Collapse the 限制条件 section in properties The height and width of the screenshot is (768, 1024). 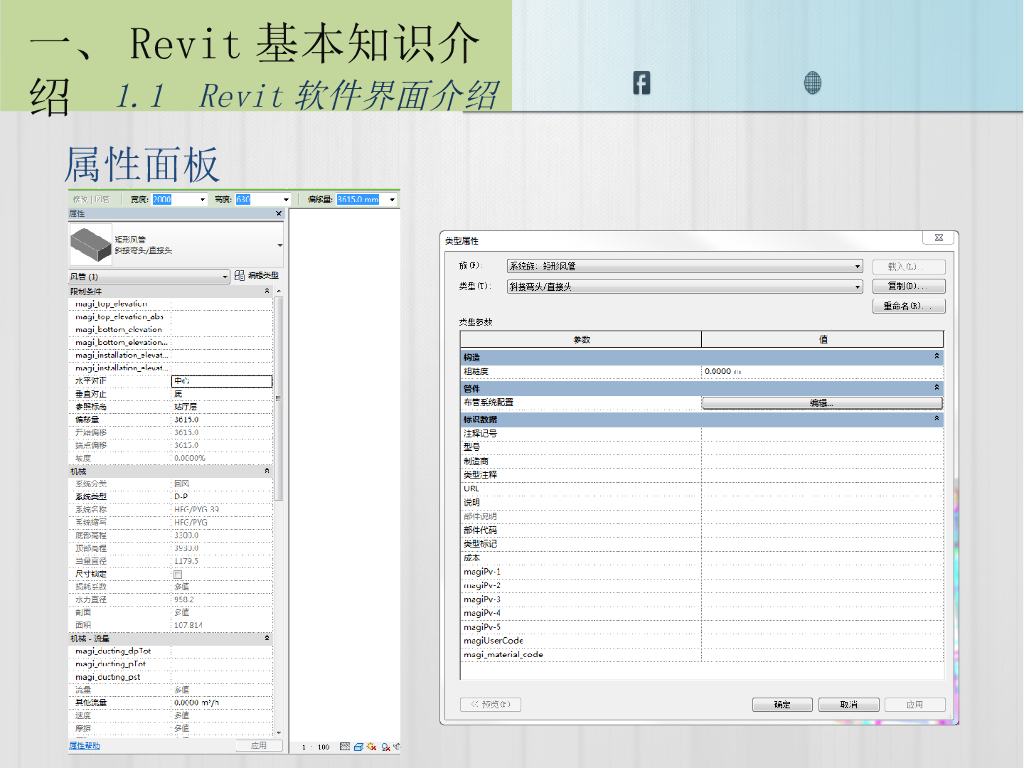click(267, 291)
